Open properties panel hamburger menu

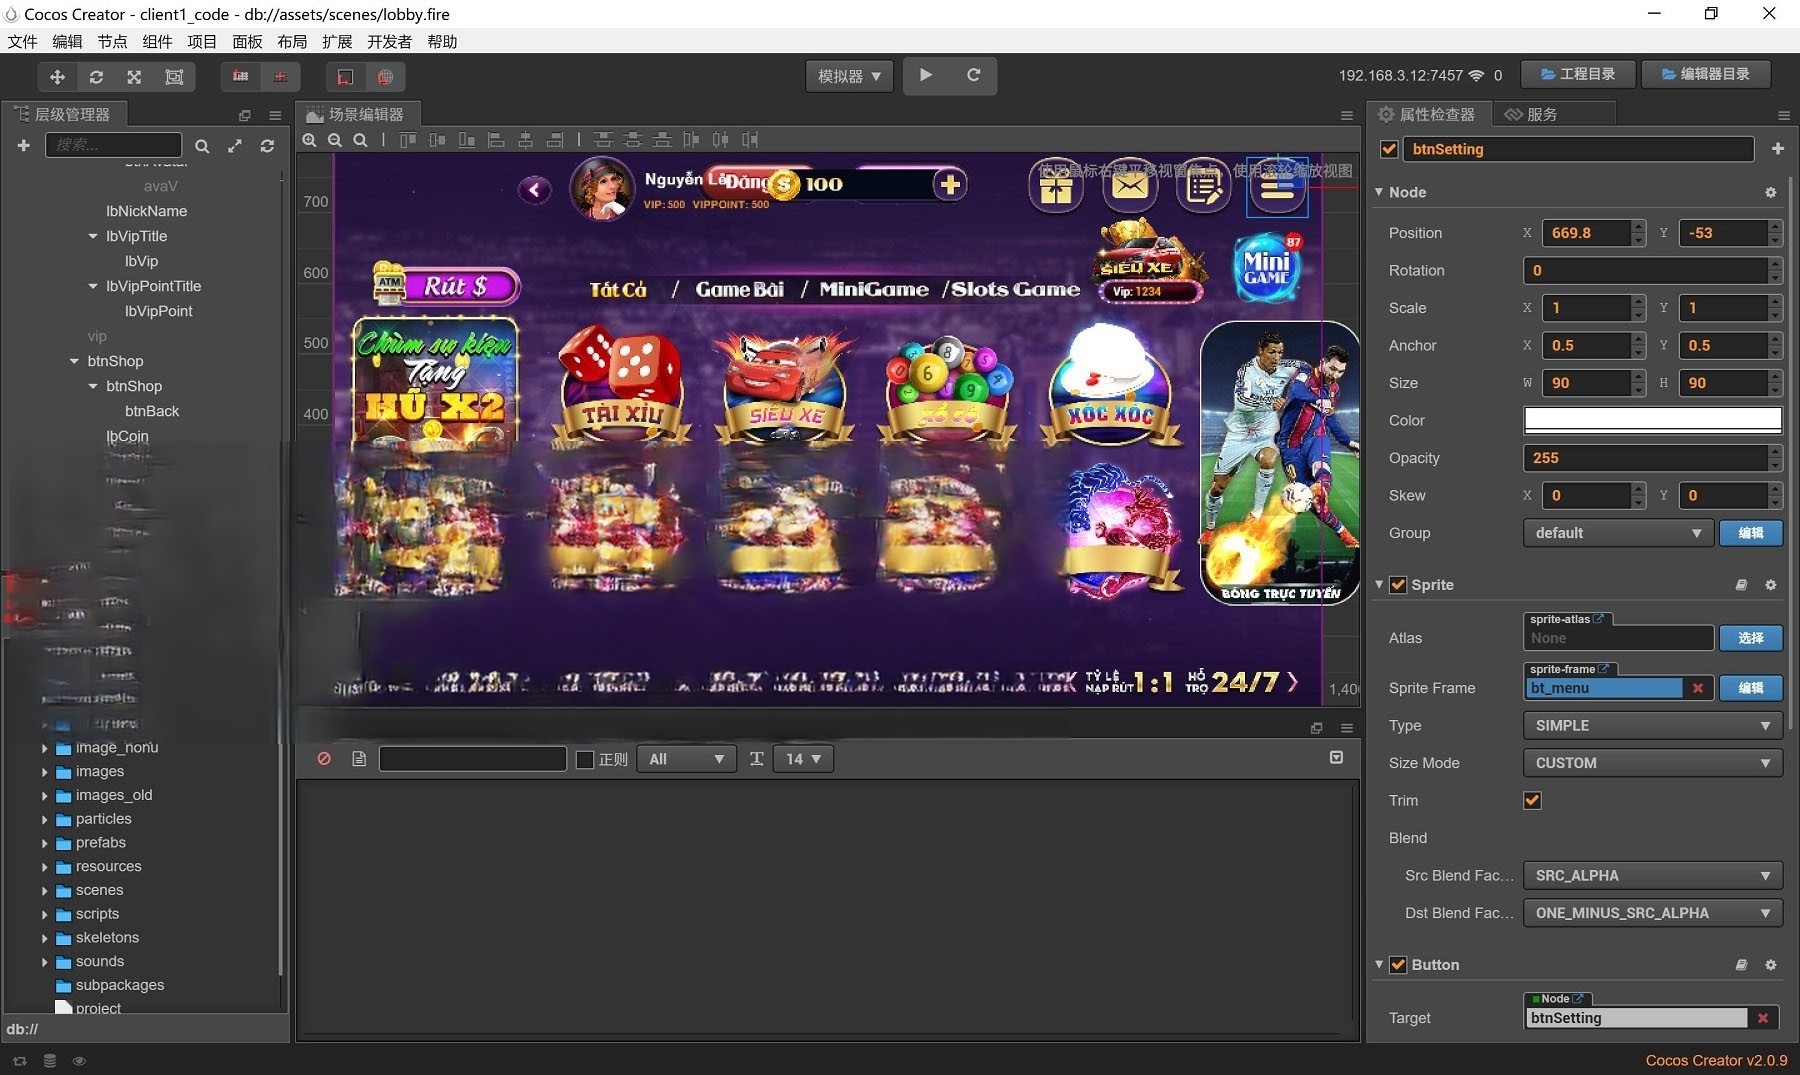tap(1783, 115)
